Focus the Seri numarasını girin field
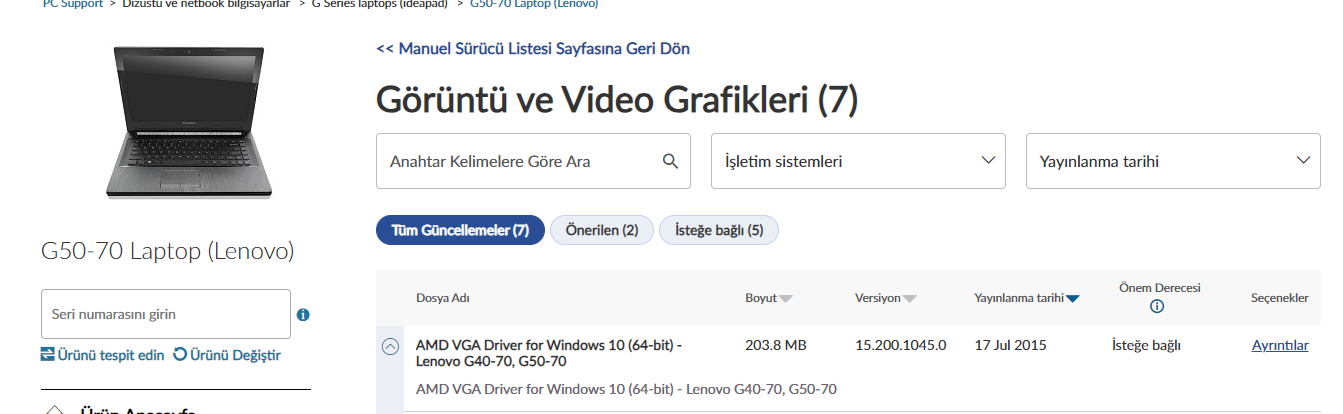Image resolution: width=1343 pixels, height=414 pixels. (x=166, y=314)
